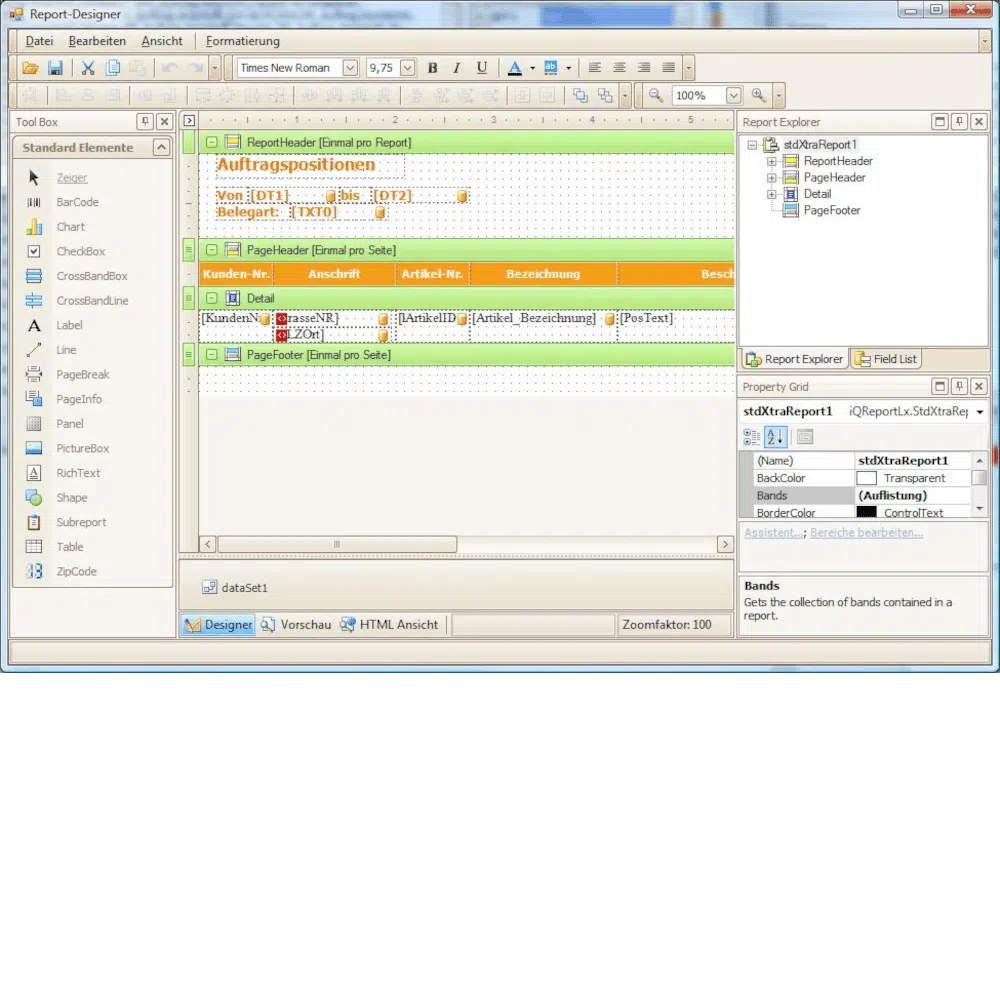
Task: Toggle alphabetical sorting in Property Grid
Action: pos(776,437)
